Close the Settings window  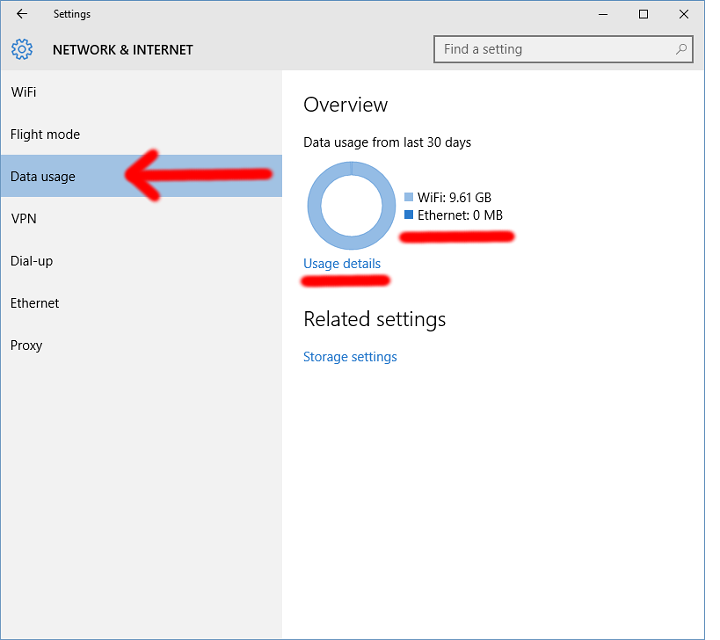(684, 14)
